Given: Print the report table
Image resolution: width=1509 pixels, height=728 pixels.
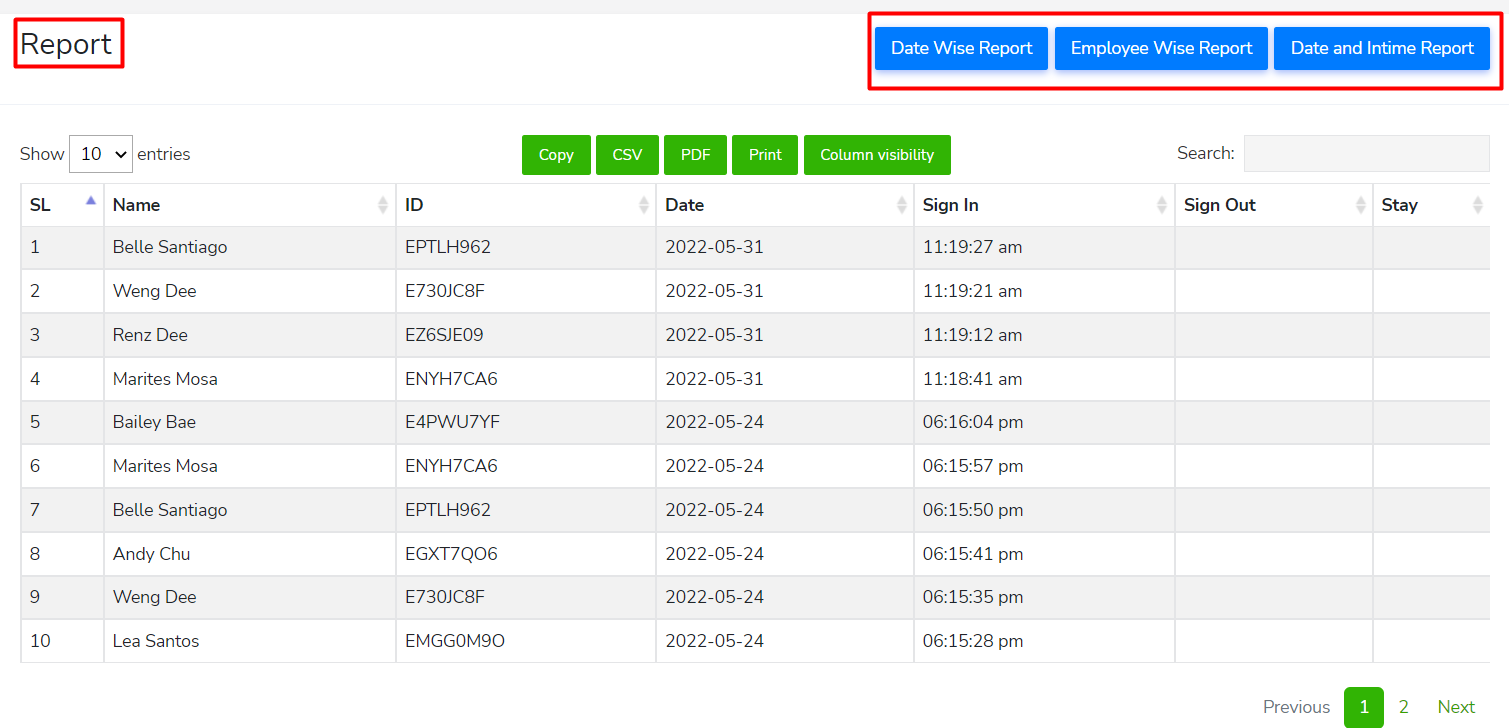Looking at the screenshot, I should click(765, 155).
